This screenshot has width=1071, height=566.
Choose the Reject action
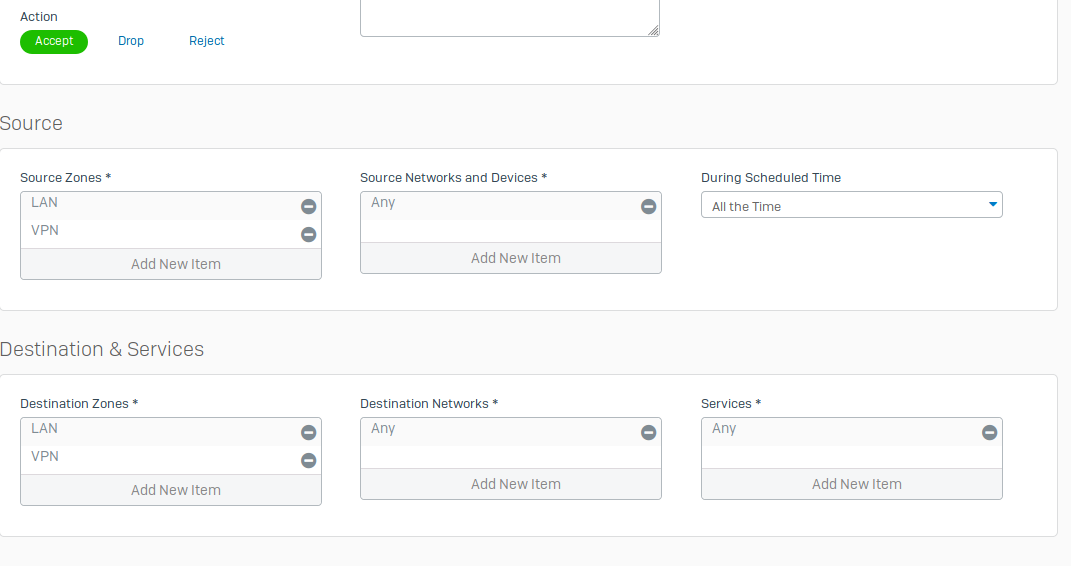[206, 41]
